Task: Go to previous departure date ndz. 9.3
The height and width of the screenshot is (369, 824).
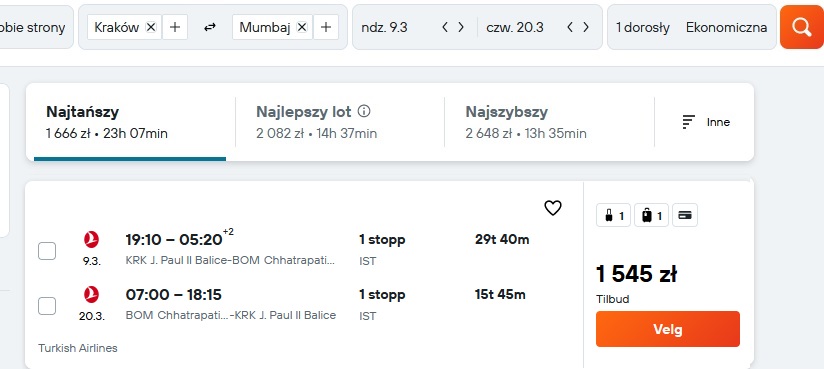Action: pyautogui.click(x=445, y=27)
